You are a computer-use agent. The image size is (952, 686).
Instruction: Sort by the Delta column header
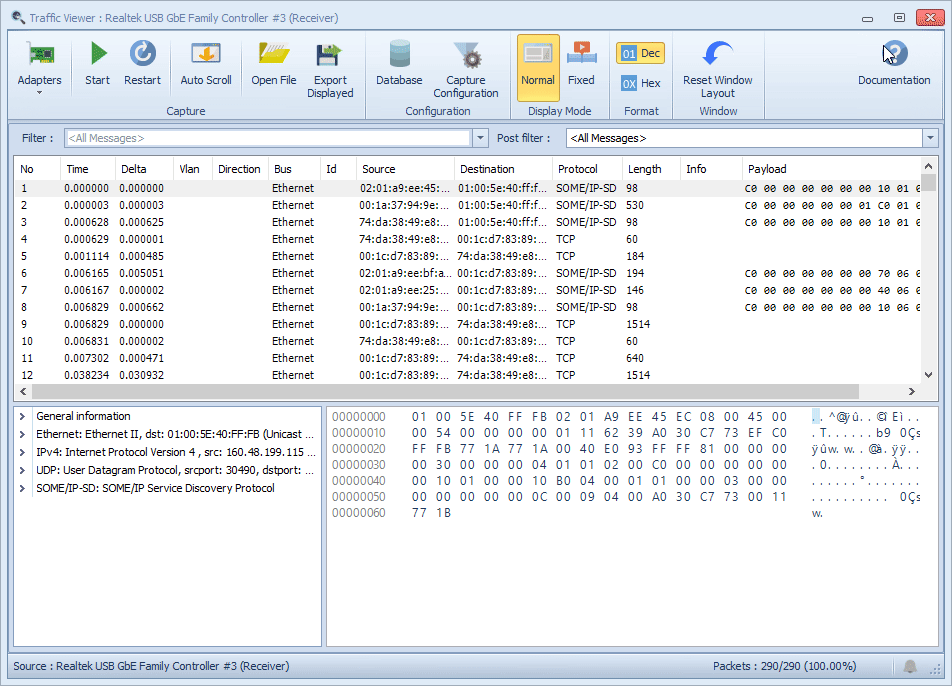tap(144, 169)
